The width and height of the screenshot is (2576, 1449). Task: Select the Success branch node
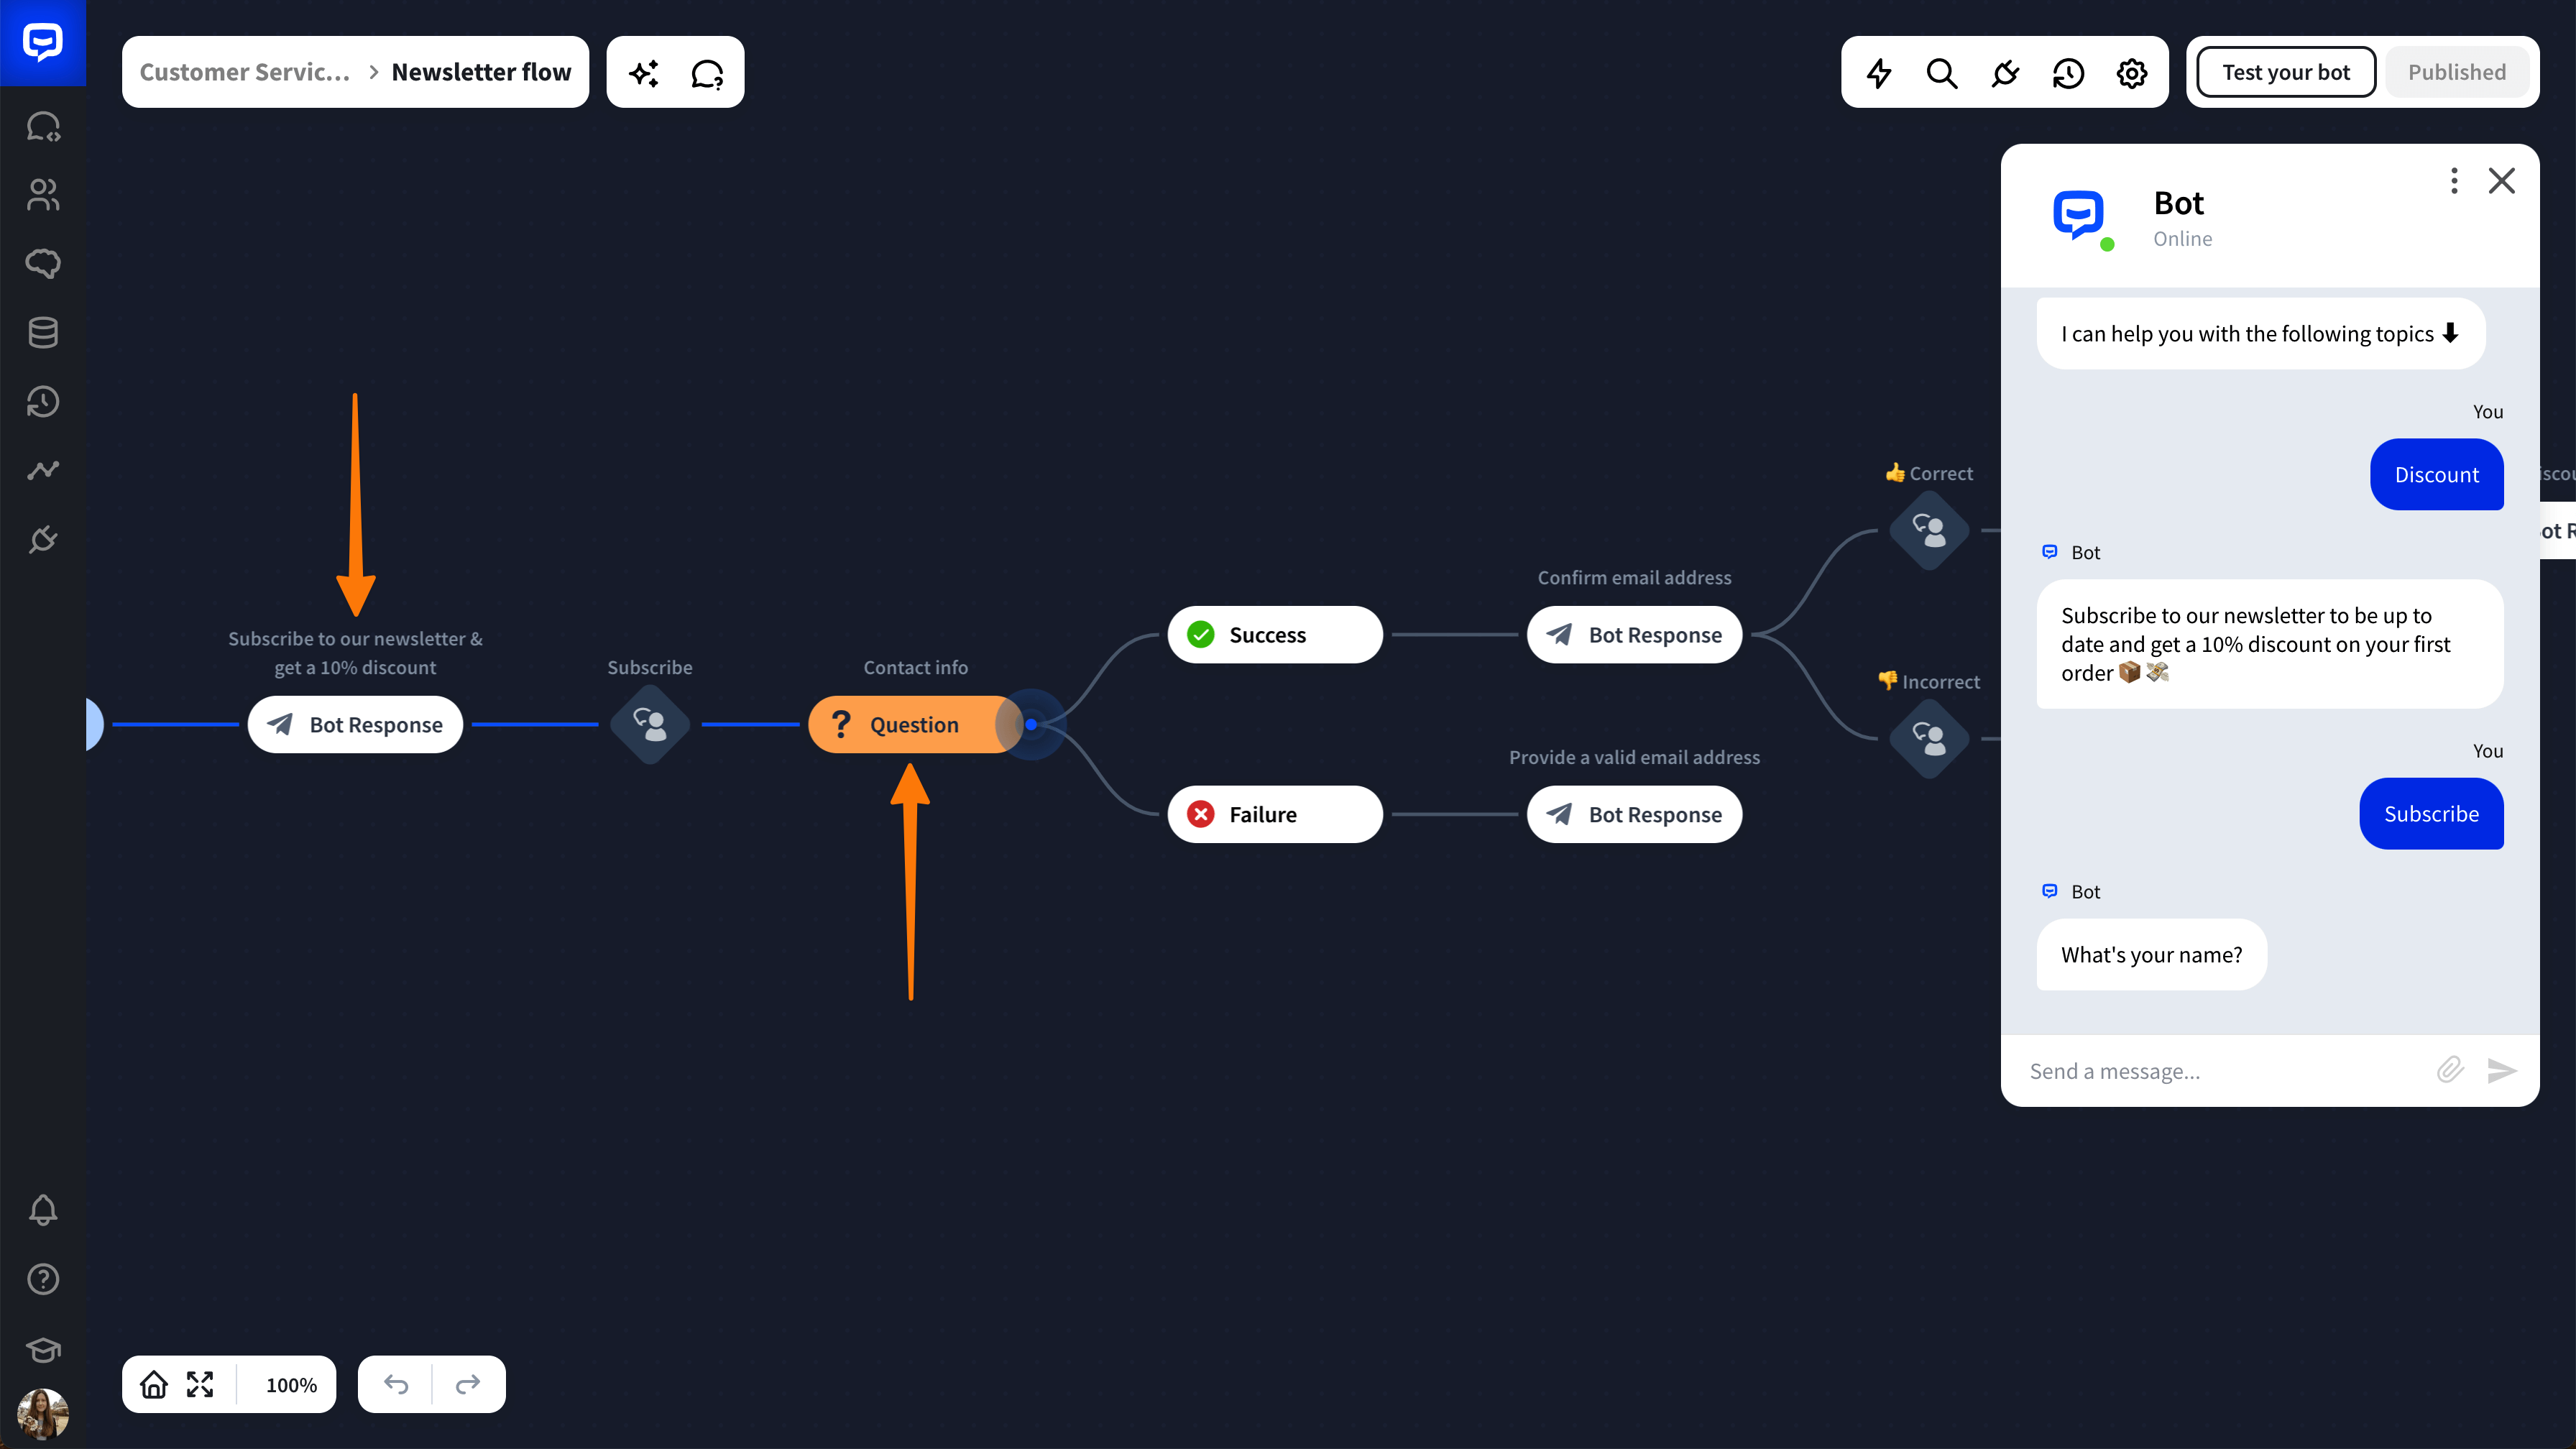[x=1274, y=635]
